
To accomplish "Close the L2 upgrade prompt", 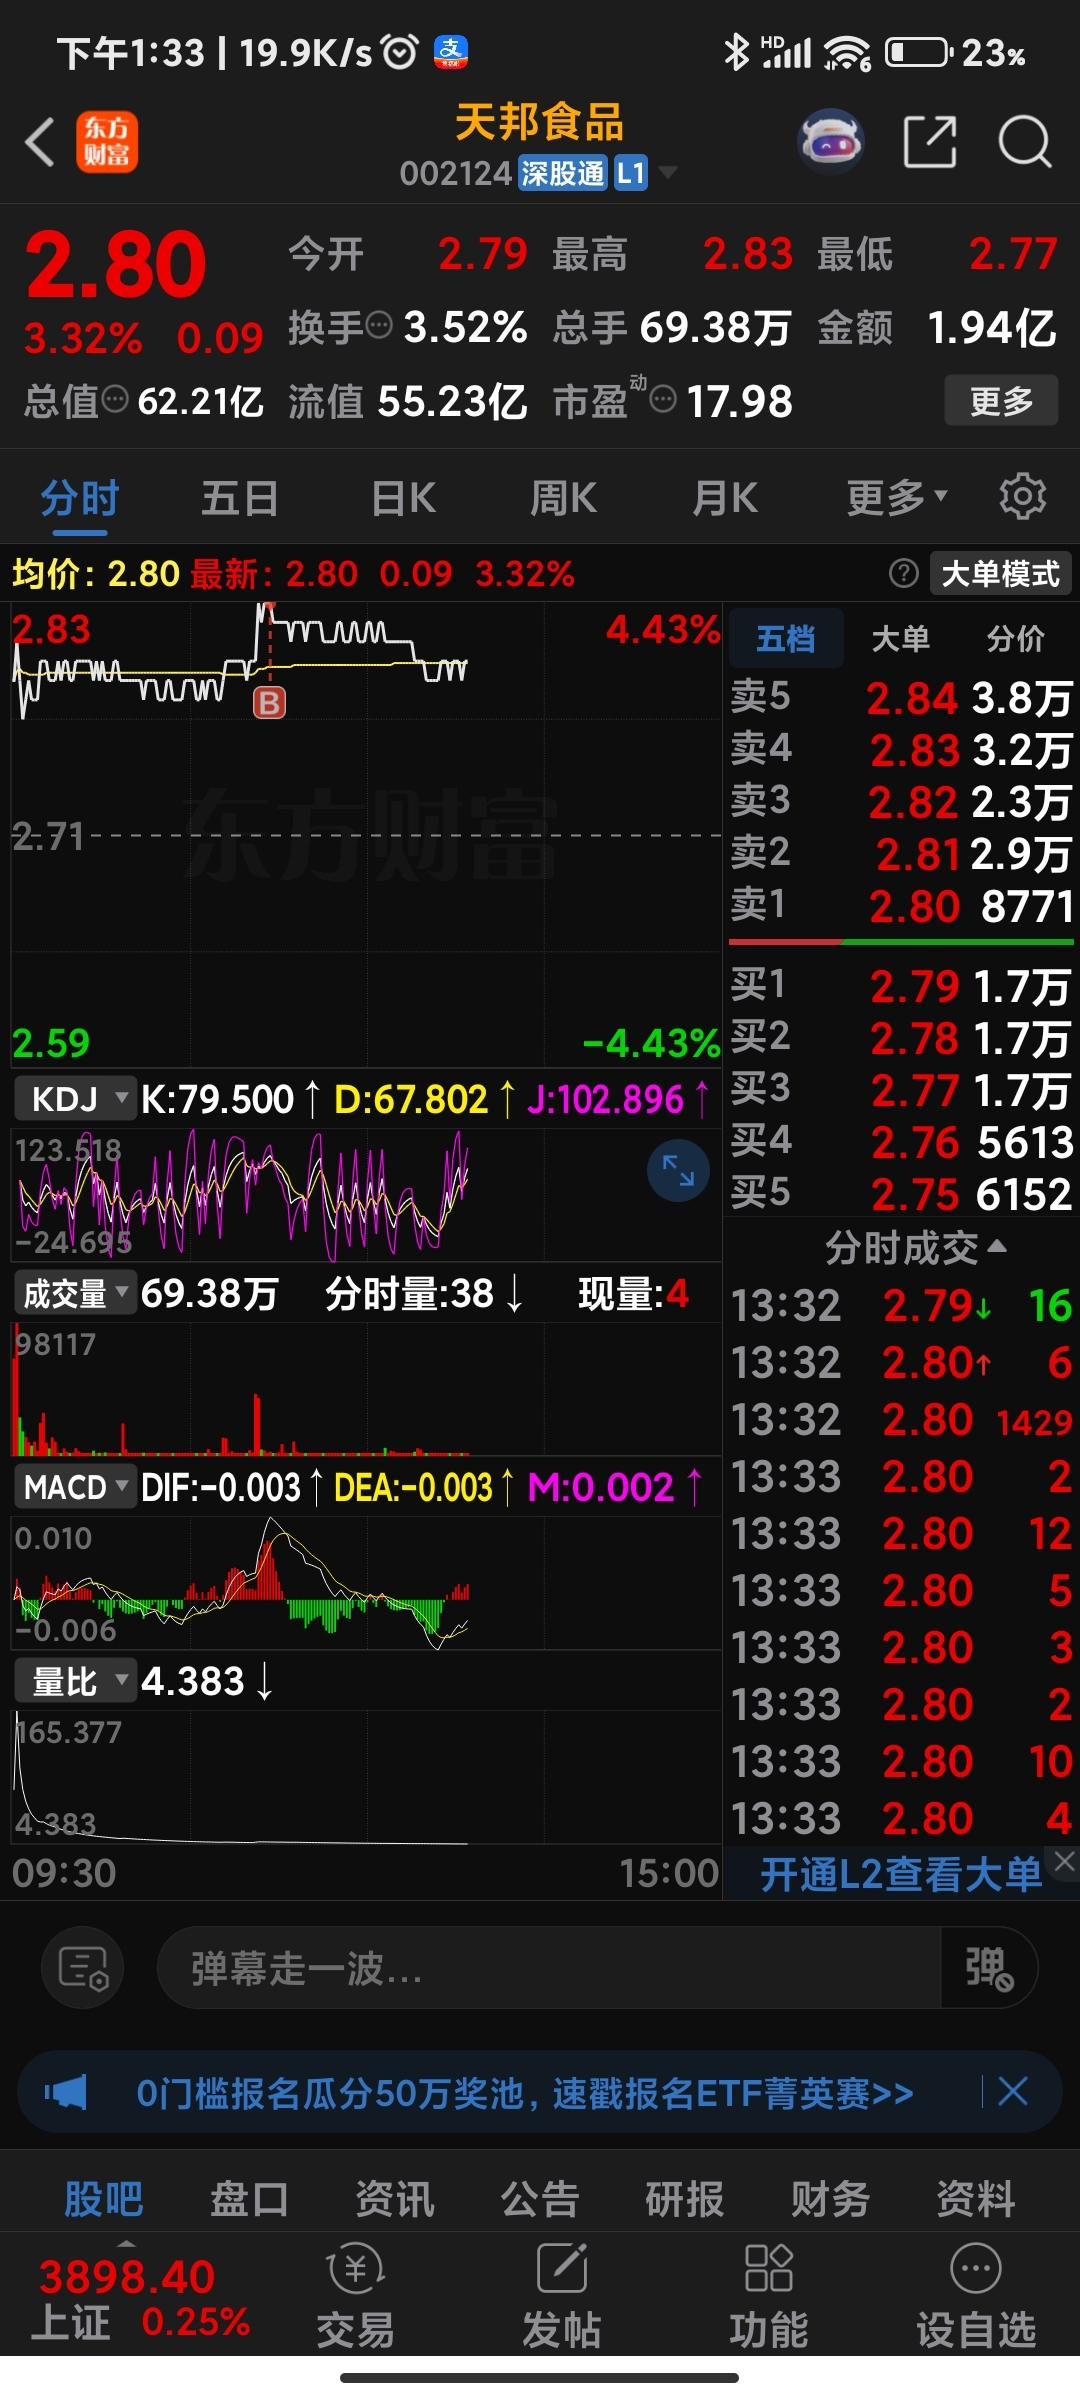I will tap(1064, 1861).
